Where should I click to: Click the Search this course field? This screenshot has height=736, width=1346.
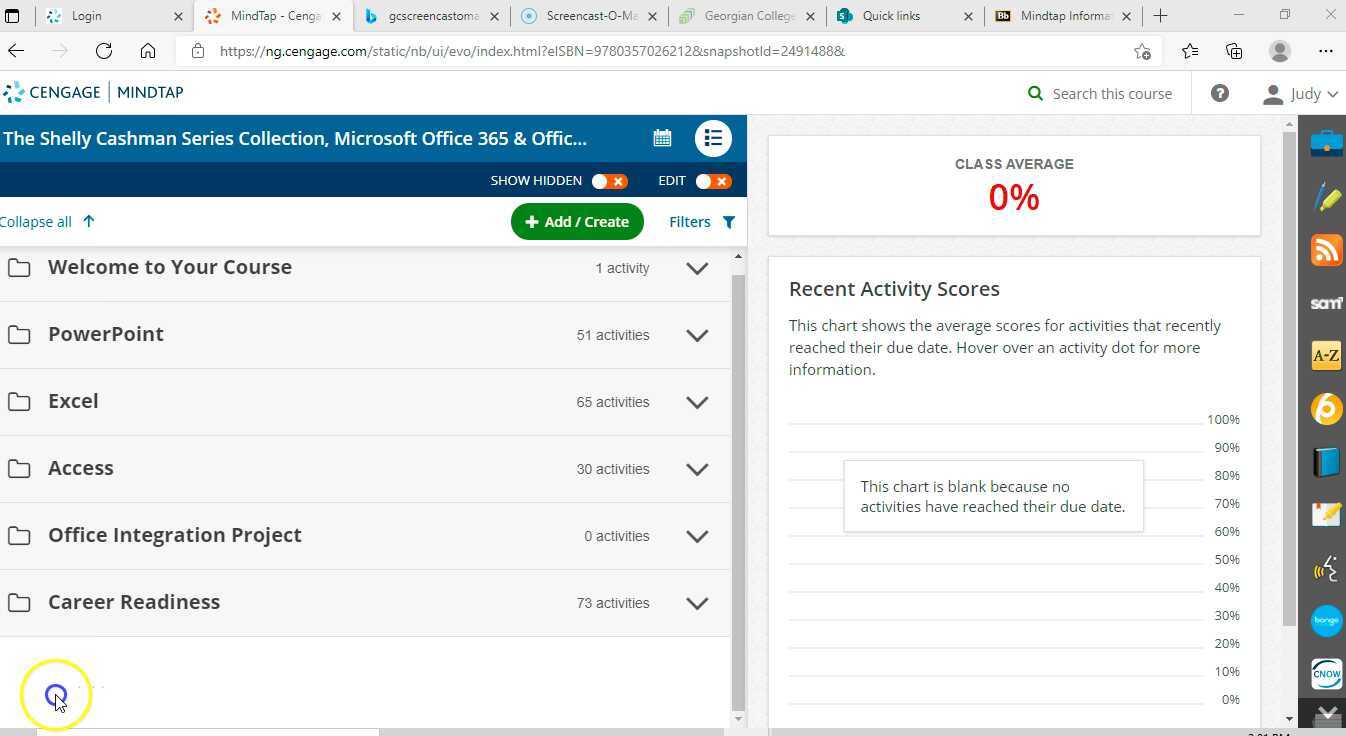click(1111, 93)
